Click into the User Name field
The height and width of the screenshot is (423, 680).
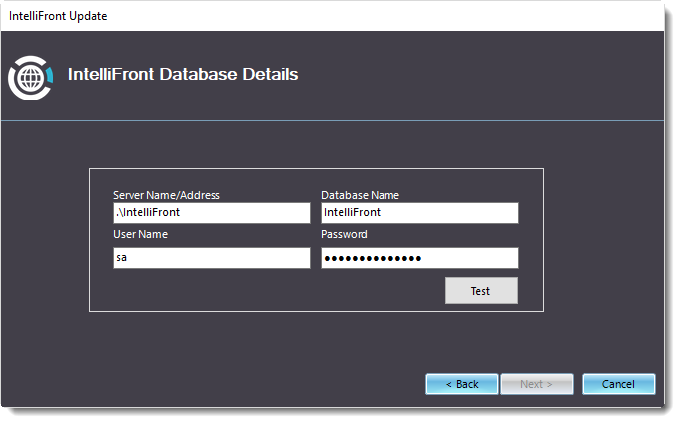[x=212, y=258]
